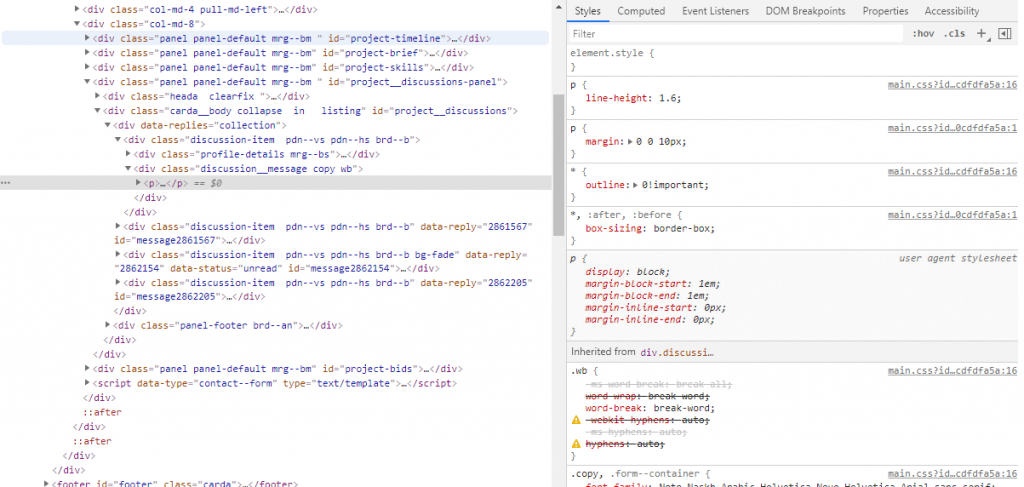Image resolution: width=1024 pixels, height=487 pixels.
Task: Expand the panel-footer brd--an div
Action: [108, 324]
